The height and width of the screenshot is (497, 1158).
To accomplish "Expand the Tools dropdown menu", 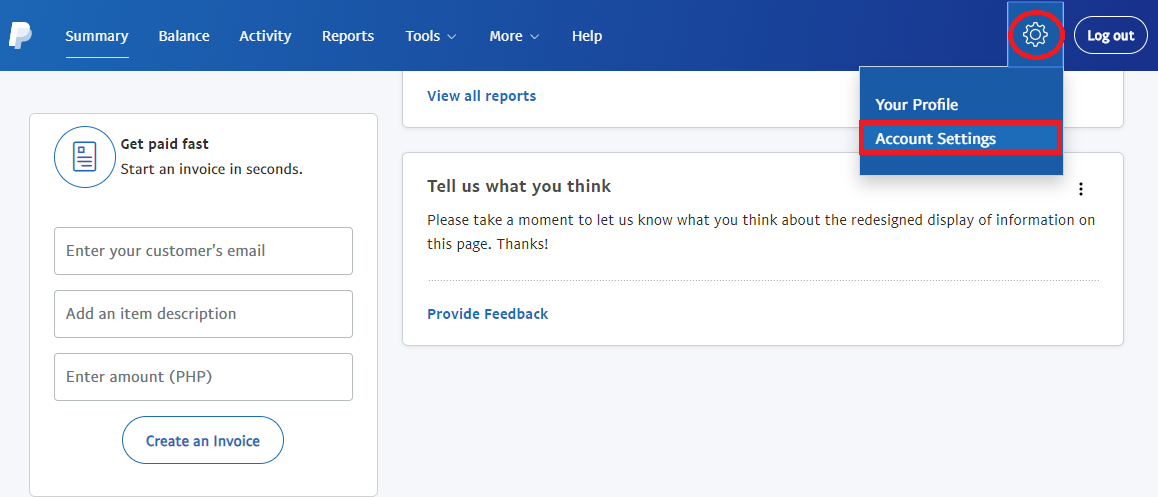I will pos(431,35).
